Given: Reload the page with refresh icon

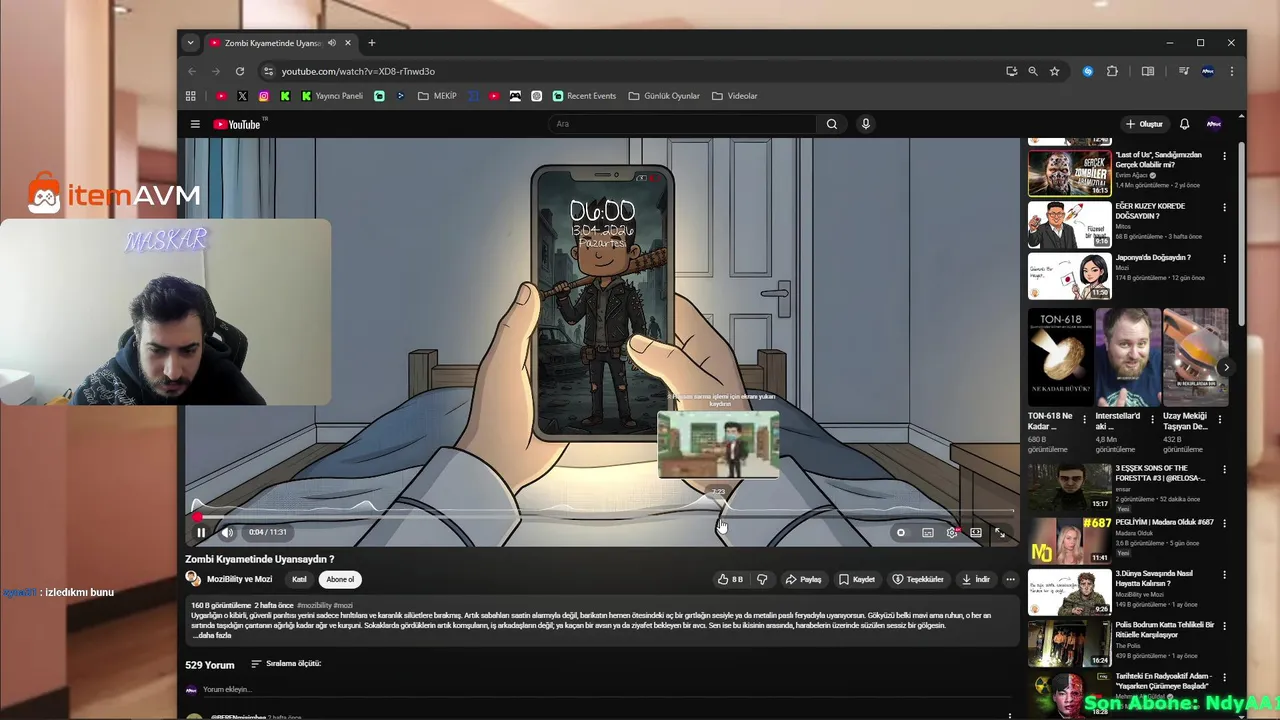Looking at the screenshot, I should [x=240, y=71].
